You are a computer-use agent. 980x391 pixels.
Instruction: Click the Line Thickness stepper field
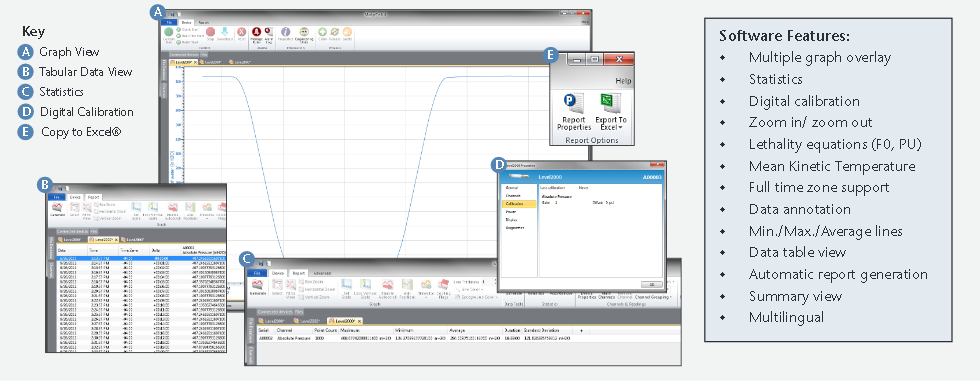485,282
